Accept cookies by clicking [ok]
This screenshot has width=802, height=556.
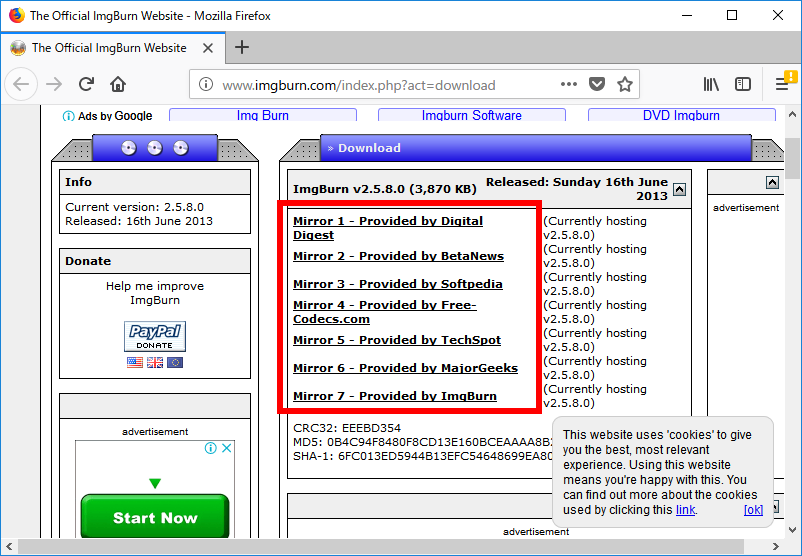753,510
